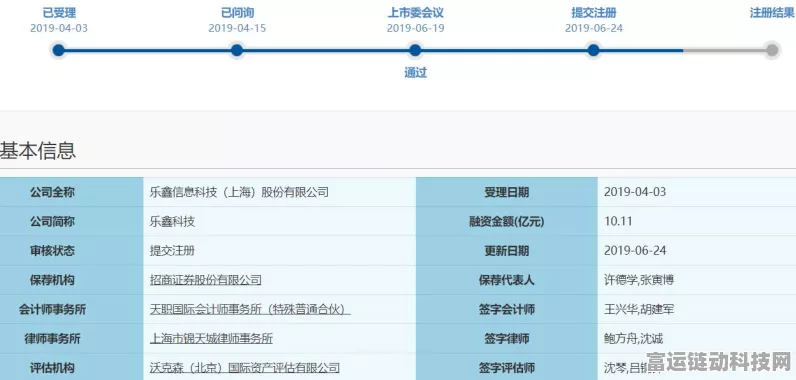Click date 2019-04-15 under 已问询
Screen dimensions: 796x380
[237, 28]
